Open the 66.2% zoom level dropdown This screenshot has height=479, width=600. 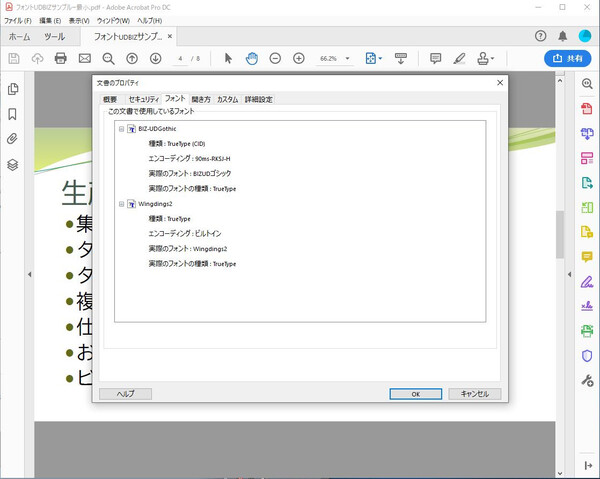(335, 59)
